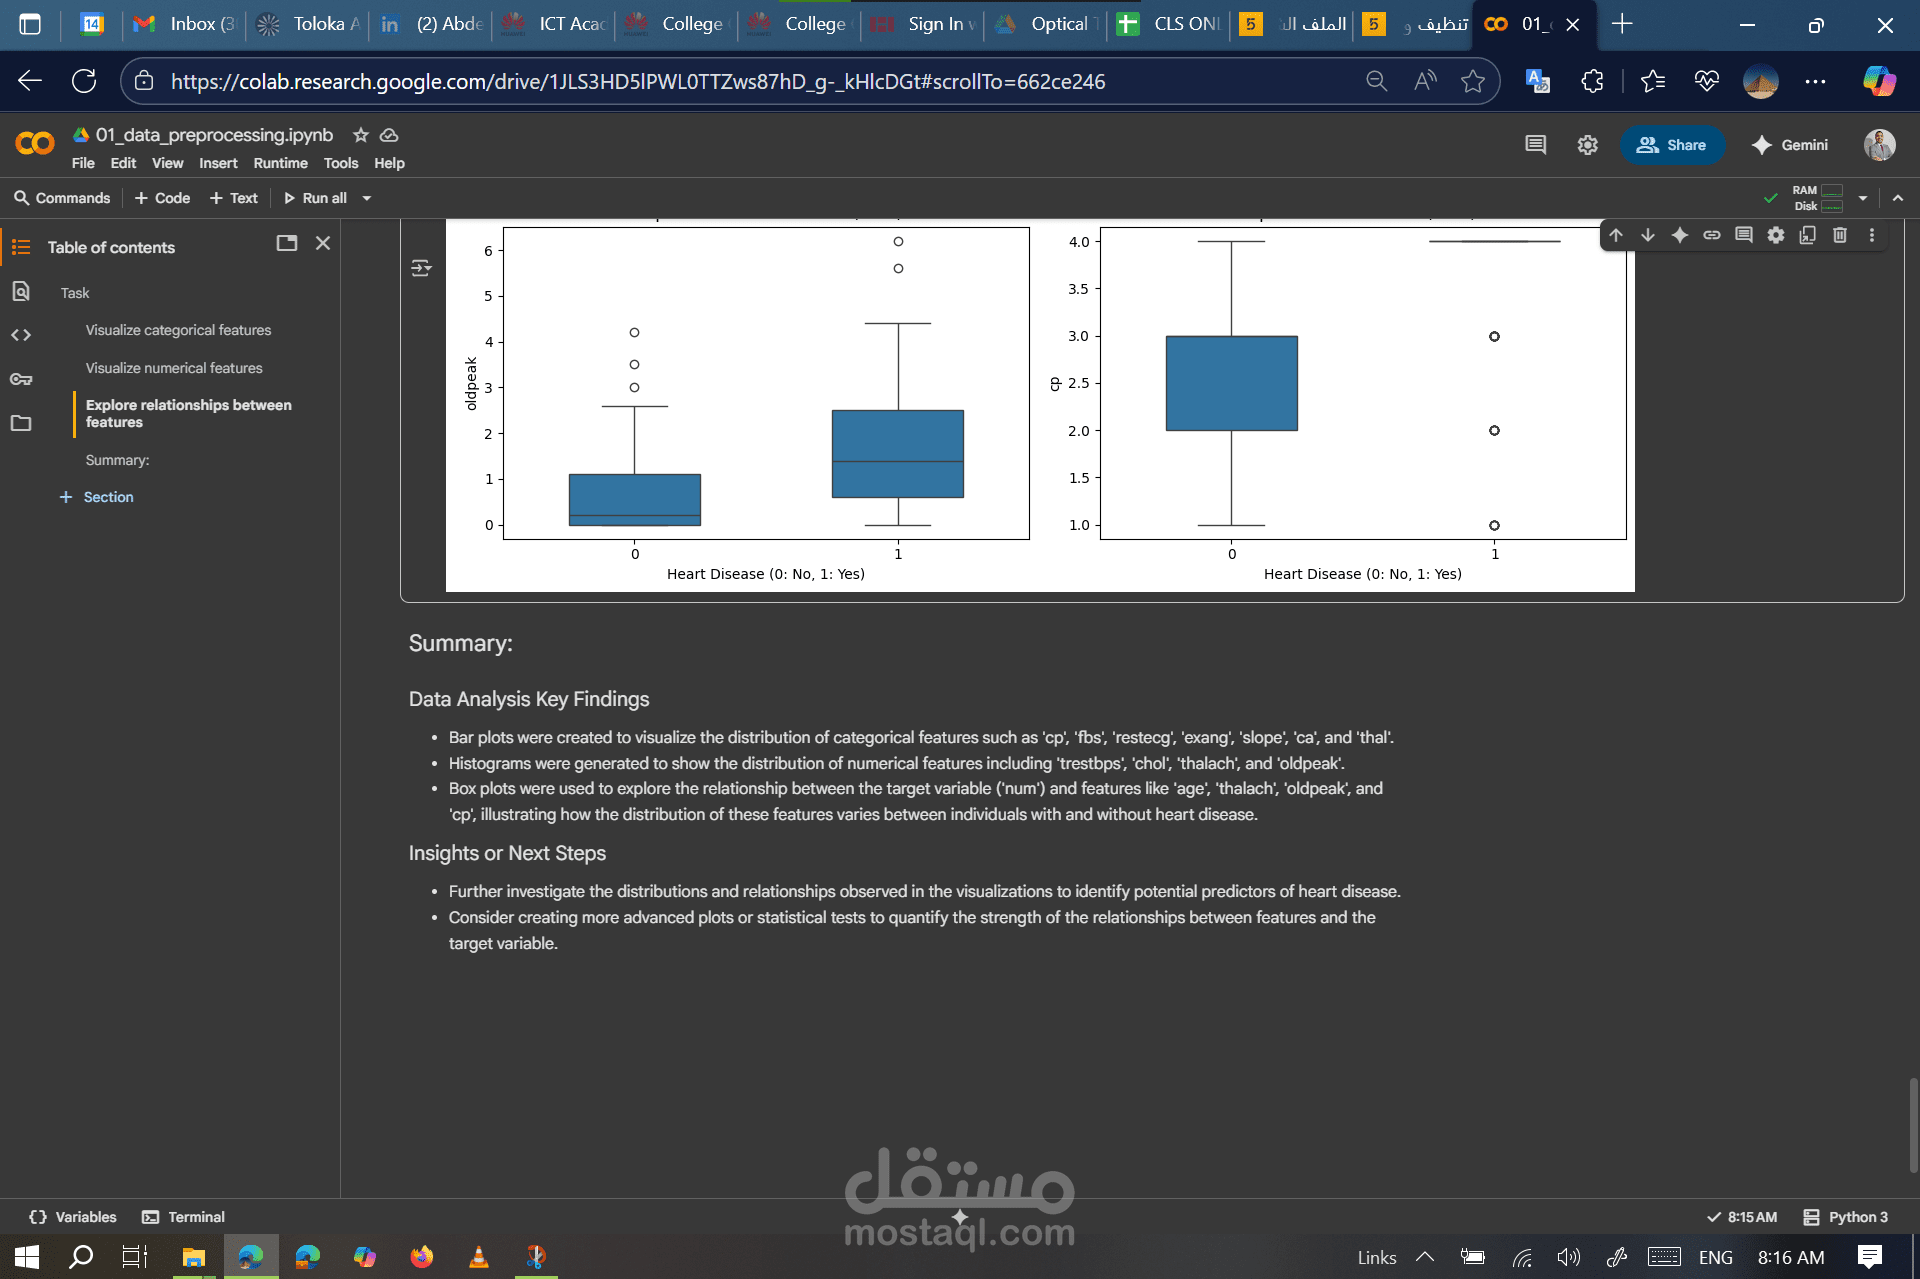
Task: Open RAM Disk resource dropdown arrow
Action: (1862, 198)
